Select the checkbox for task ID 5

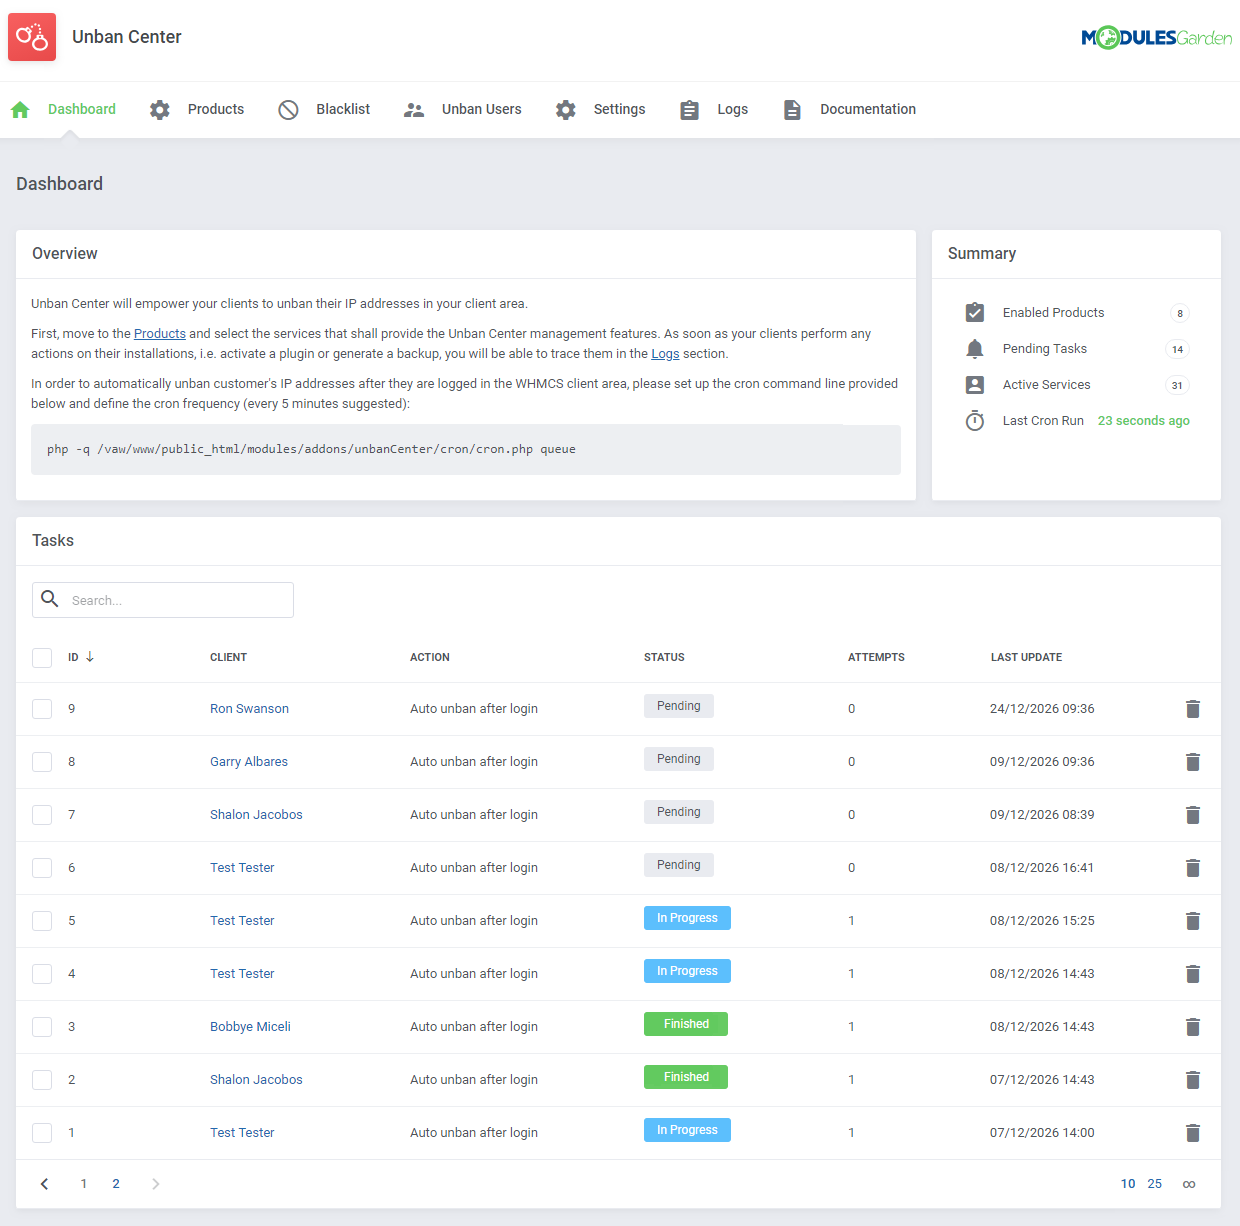point(42,920)
